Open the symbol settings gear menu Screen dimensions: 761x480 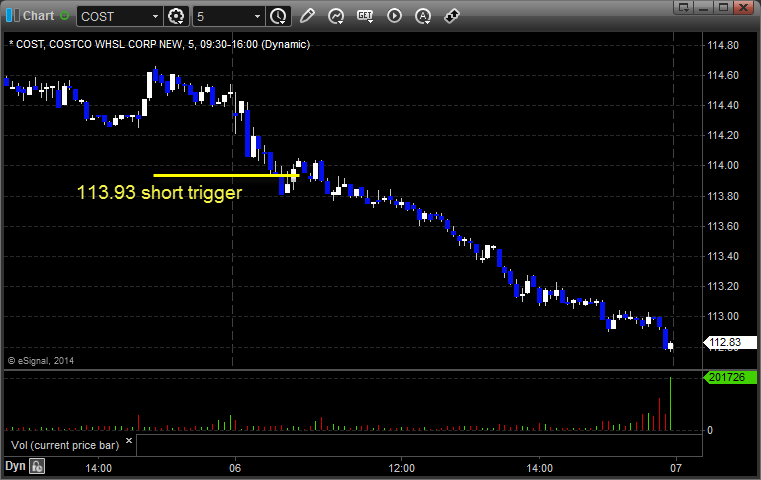(x=176, y=17)
